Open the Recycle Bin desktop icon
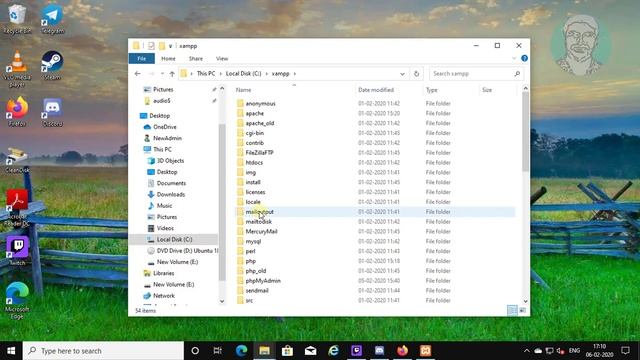640x360 pixels. (x=17, y=18)
